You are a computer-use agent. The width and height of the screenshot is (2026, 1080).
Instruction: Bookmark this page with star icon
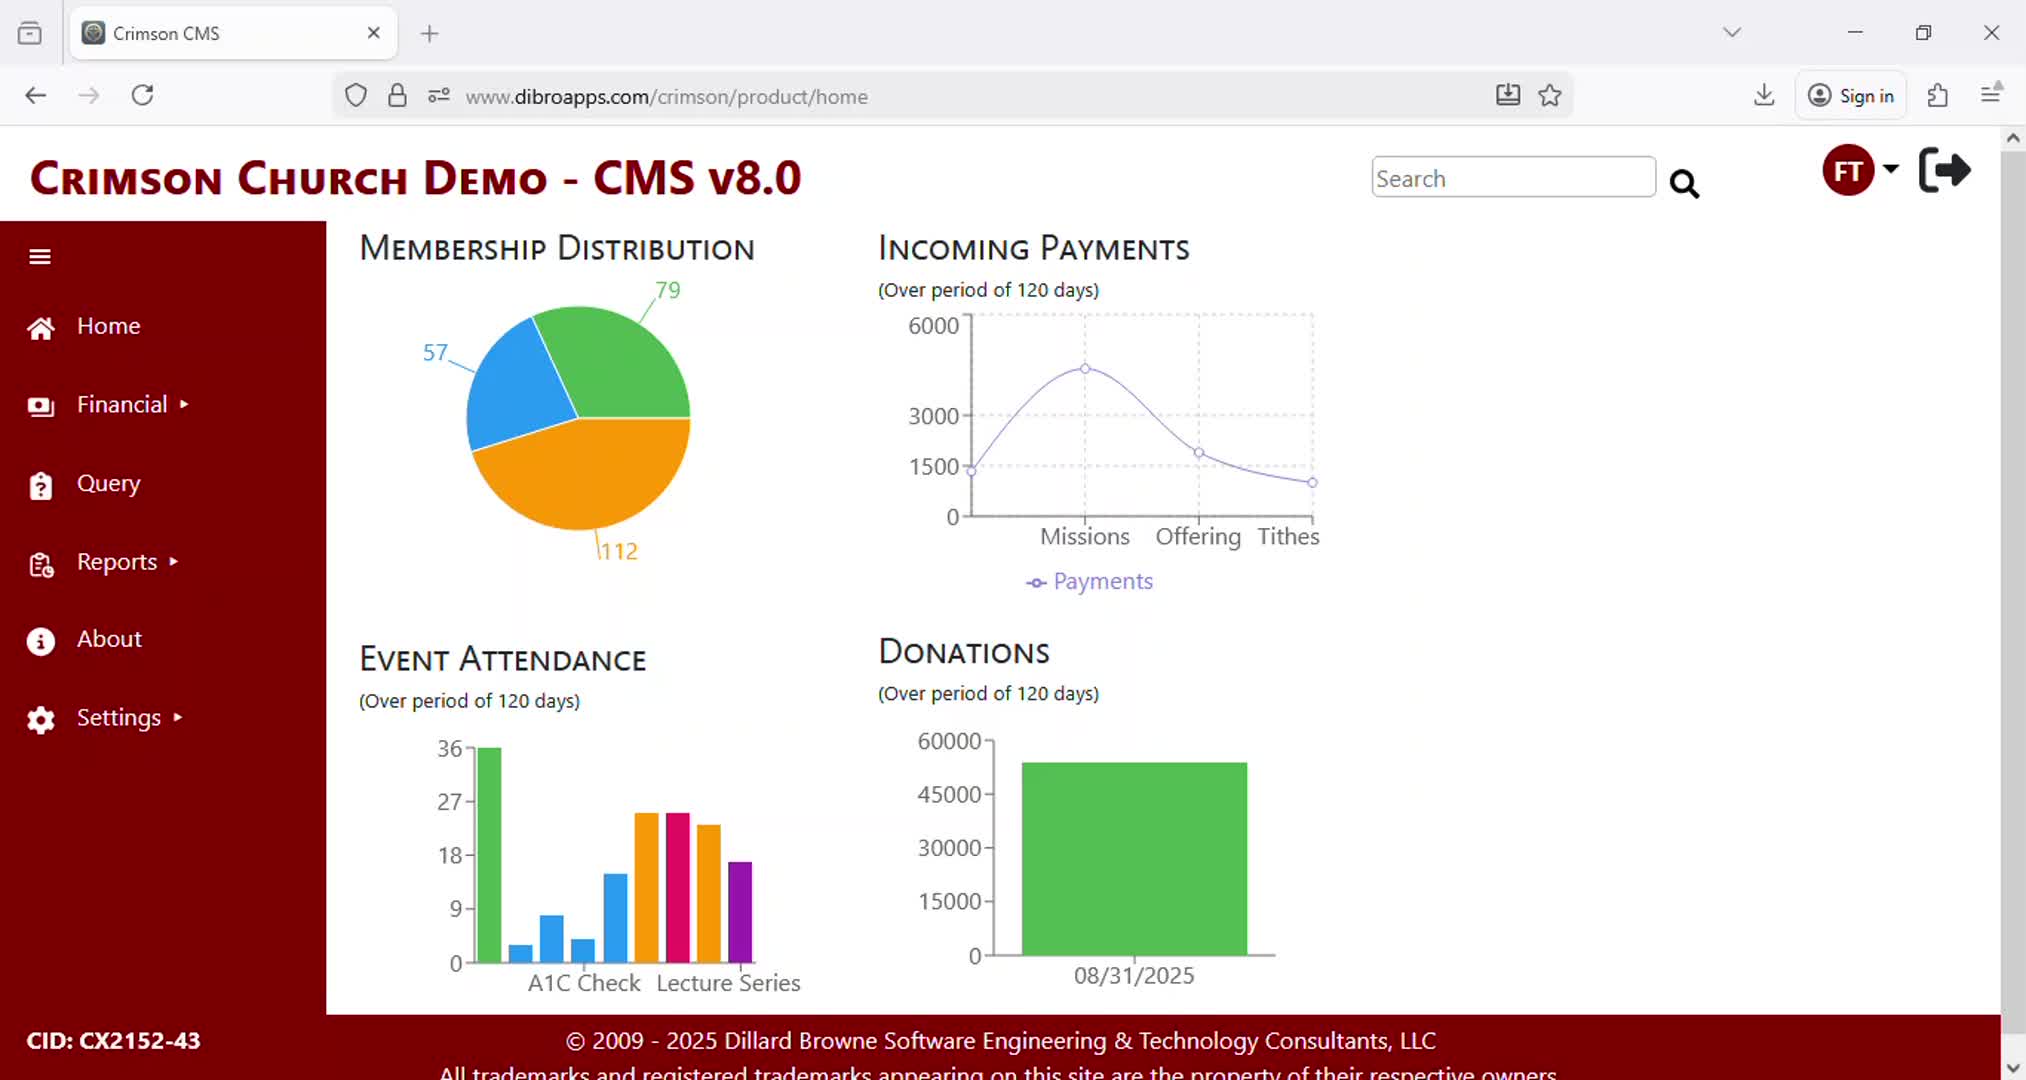coord(1550,96)
